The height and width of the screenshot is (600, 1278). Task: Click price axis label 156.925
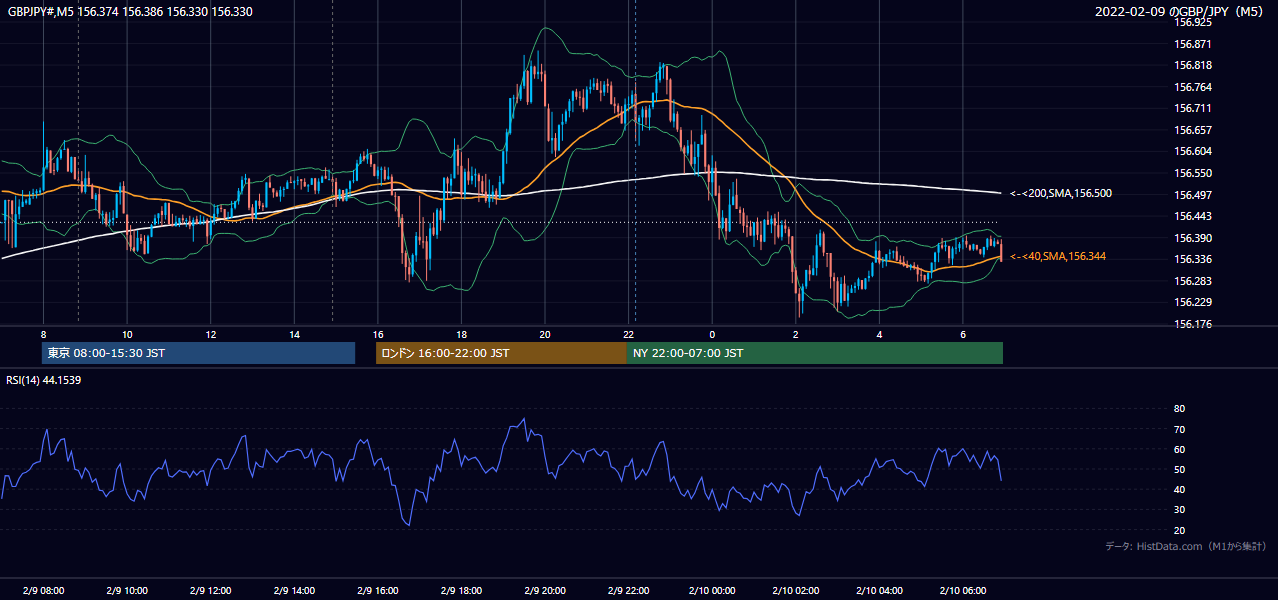pyautogui.click(x=1193, y=22)
